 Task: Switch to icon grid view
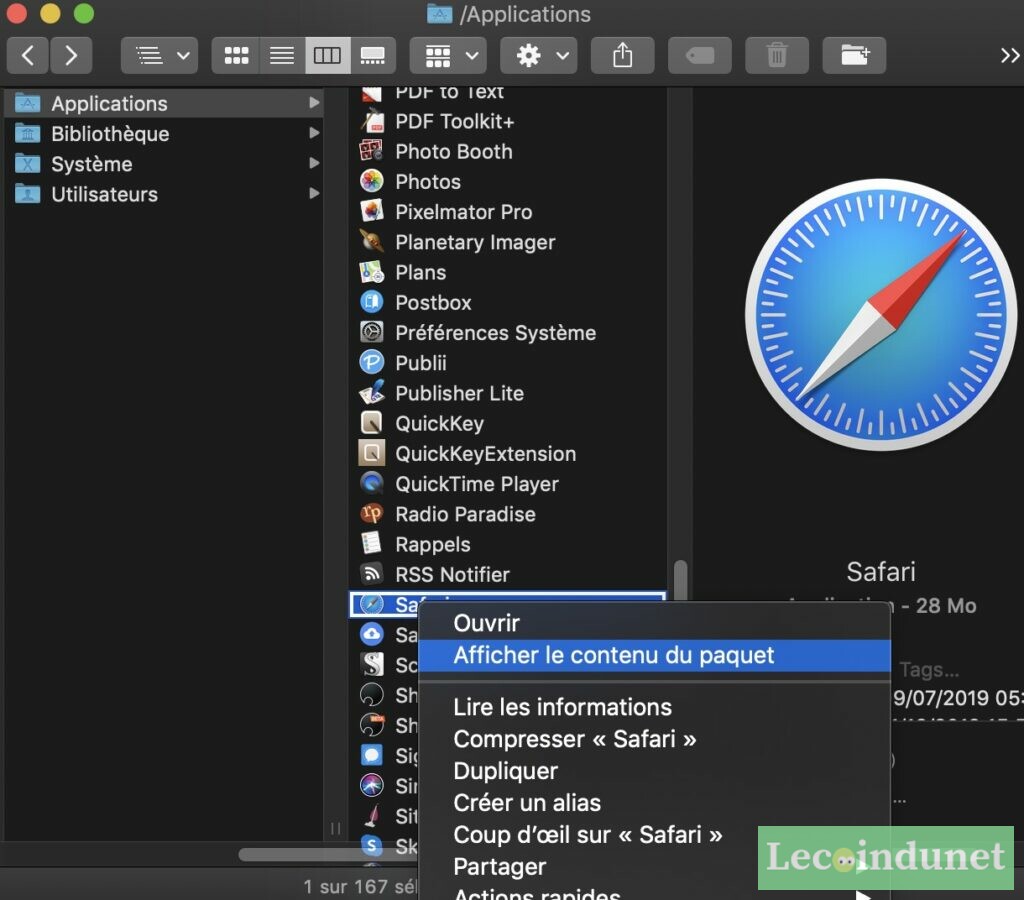click(236, 56)
